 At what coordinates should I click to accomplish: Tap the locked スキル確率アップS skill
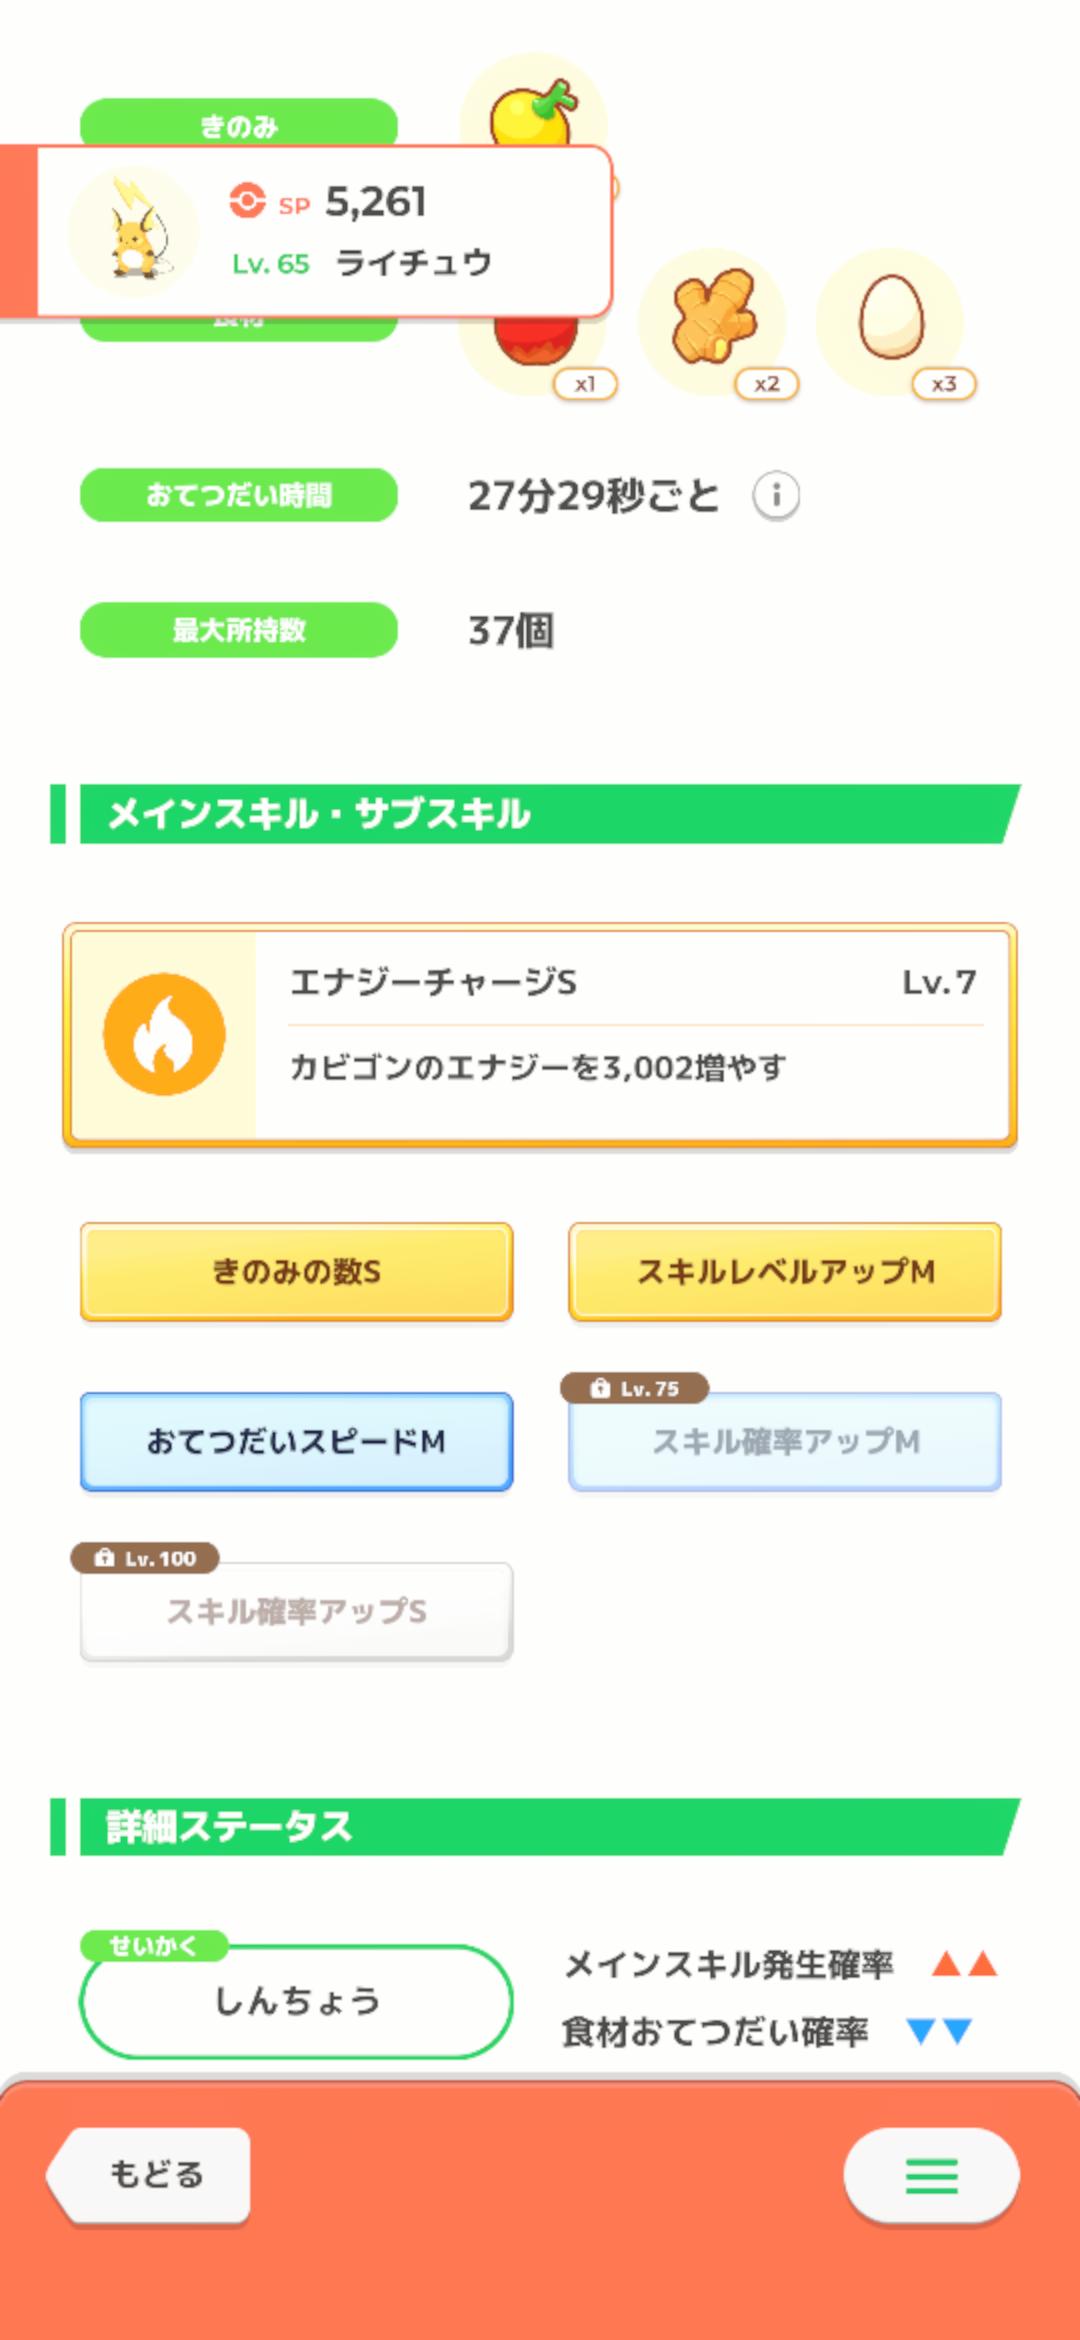click(x=296, y=1611)
